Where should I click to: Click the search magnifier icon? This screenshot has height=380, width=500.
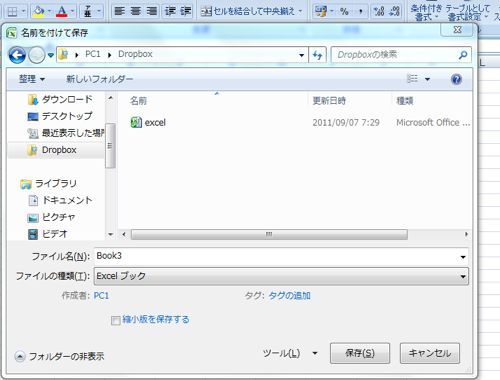463,55
